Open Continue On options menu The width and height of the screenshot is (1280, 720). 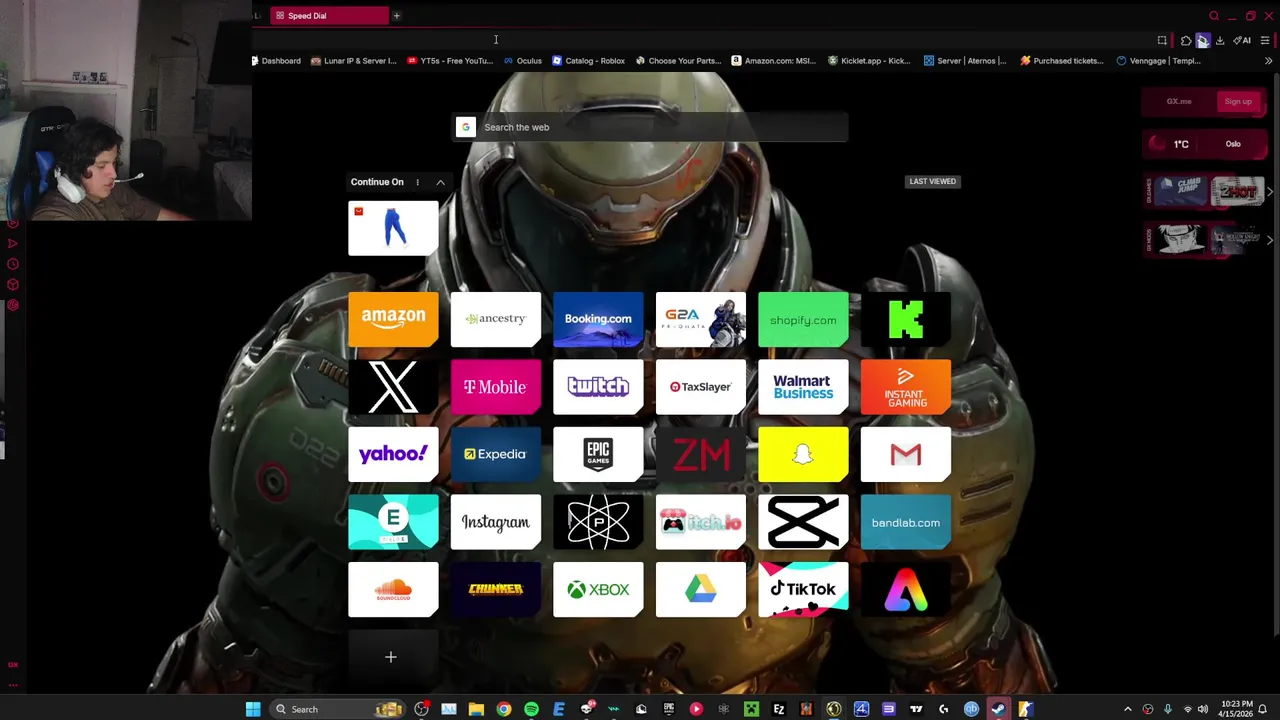[x=417, y=182]
